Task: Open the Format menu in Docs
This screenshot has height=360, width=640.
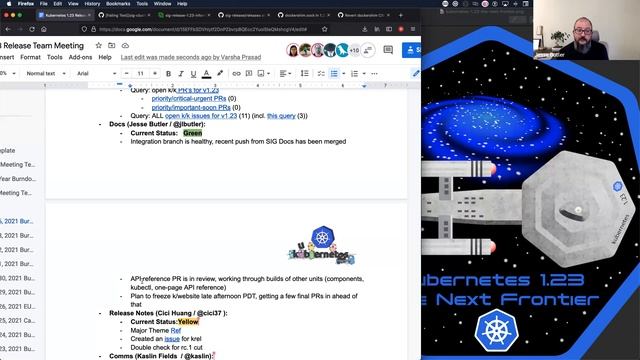Action: 30,58
